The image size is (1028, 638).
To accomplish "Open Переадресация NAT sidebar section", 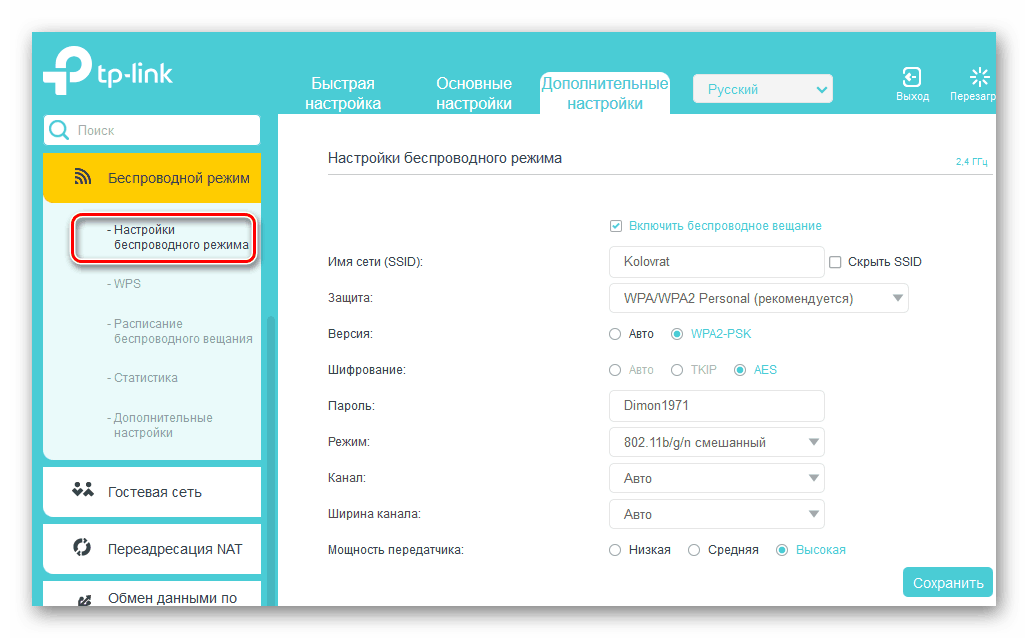I will click(152, 549).
